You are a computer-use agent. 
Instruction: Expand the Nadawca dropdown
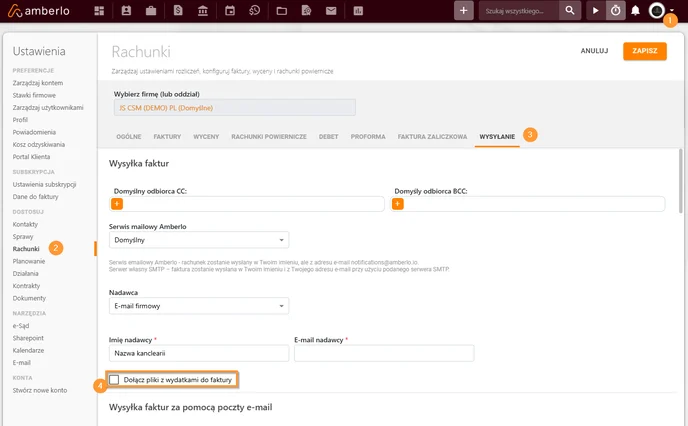click(x=199, y=306)
